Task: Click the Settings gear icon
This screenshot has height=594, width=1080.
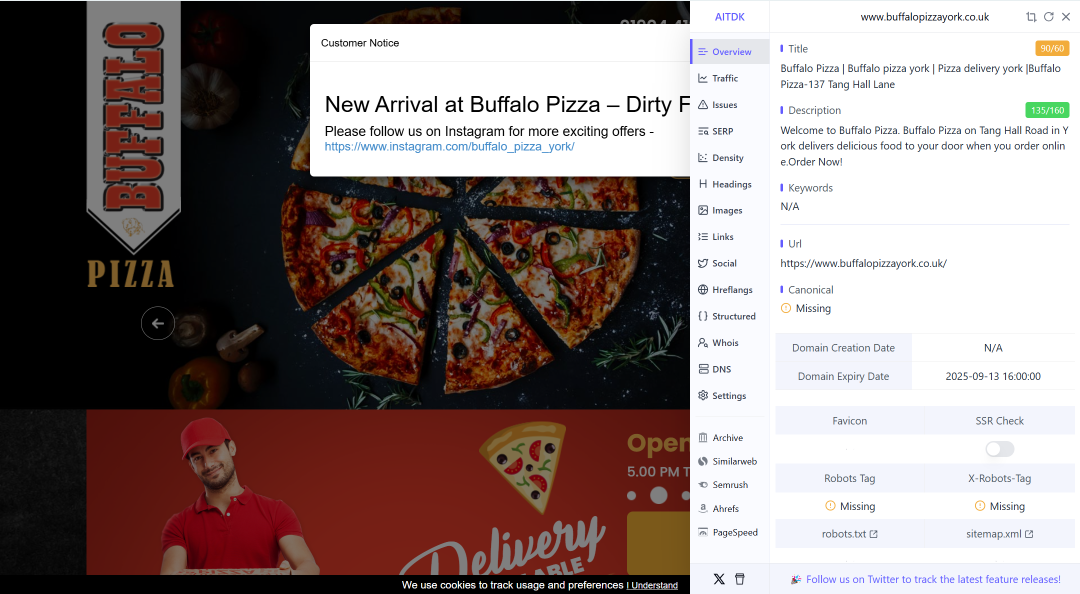Action: coord(703,396)
